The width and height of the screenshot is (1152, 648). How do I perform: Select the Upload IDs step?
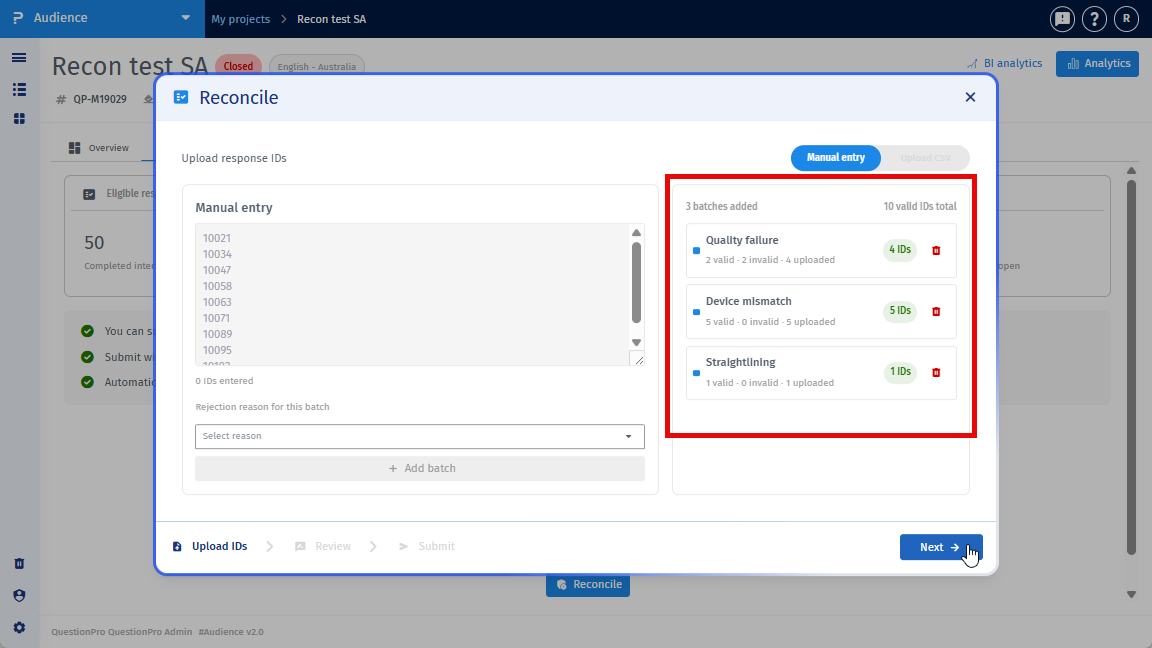pos(210,547)
